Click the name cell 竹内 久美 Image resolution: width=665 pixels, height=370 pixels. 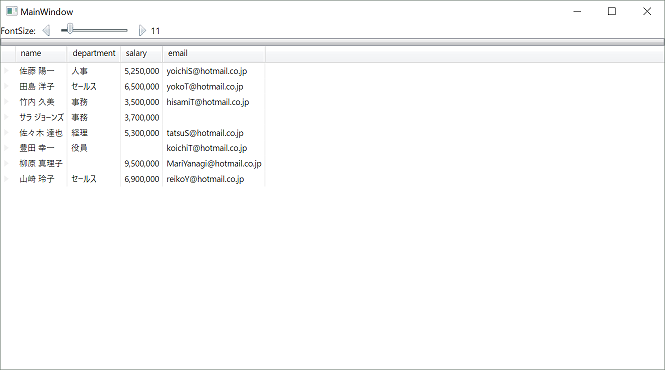click(x=41, y=102)
